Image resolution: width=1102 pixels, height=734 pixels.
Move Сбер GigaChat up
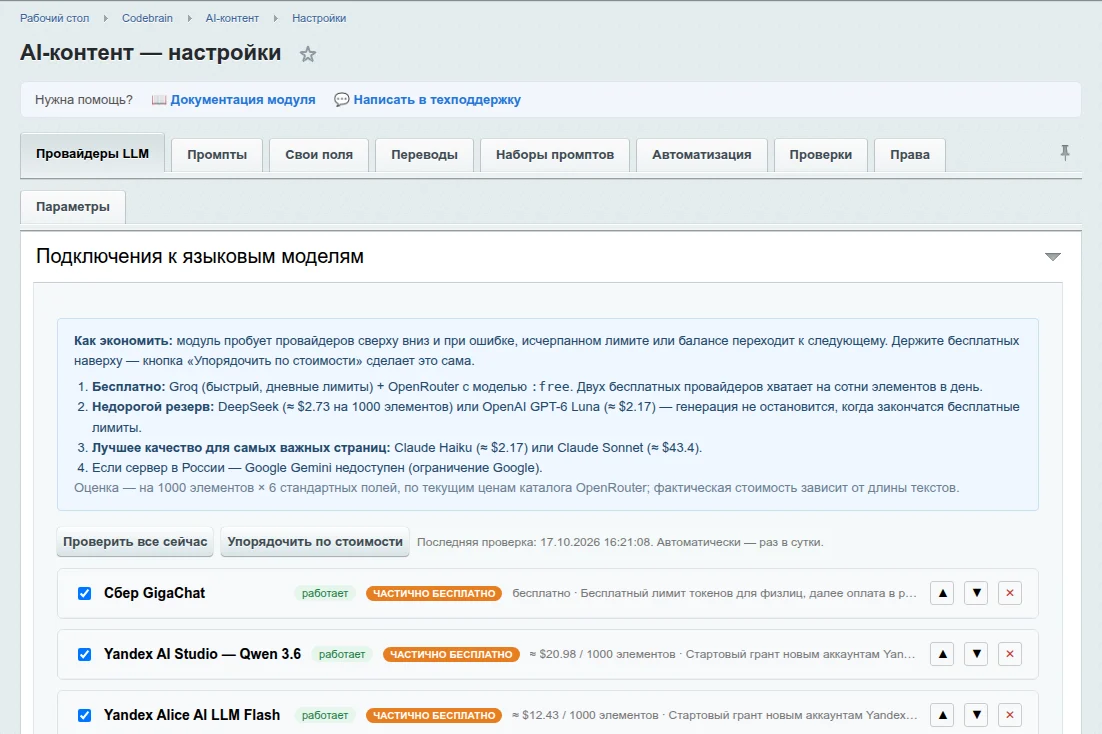pos(942,593)
